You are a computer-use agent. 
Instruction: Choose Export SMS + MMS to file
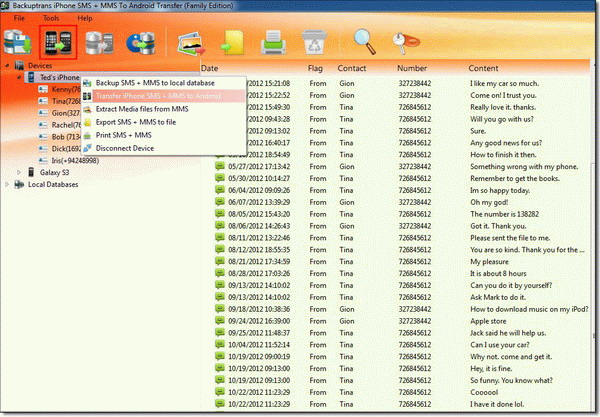pos(164,122)
